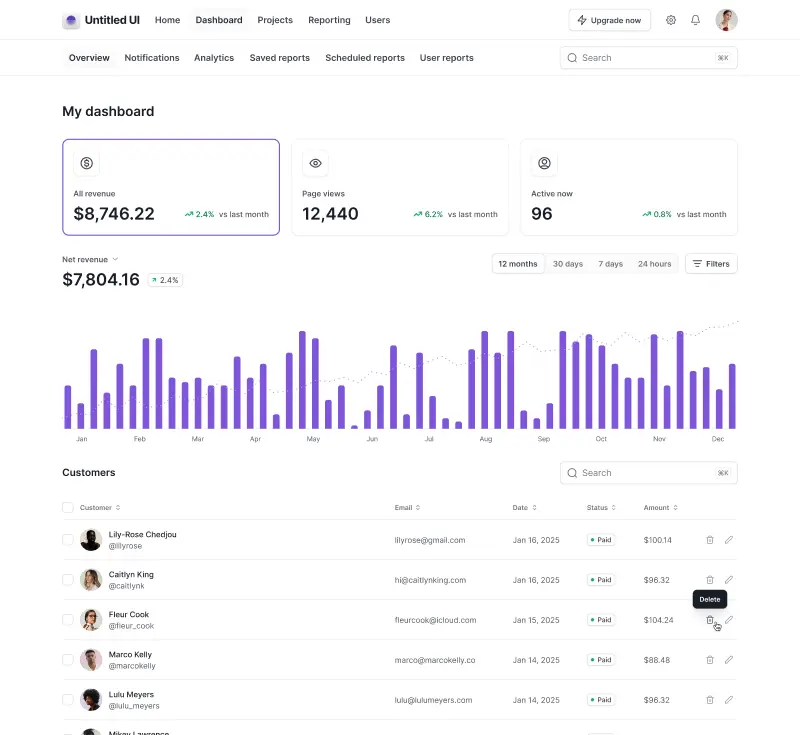Viewport: 800px width, 735px height.
Task: Click the profile avatar in the top right
Action: pos(726,20)
